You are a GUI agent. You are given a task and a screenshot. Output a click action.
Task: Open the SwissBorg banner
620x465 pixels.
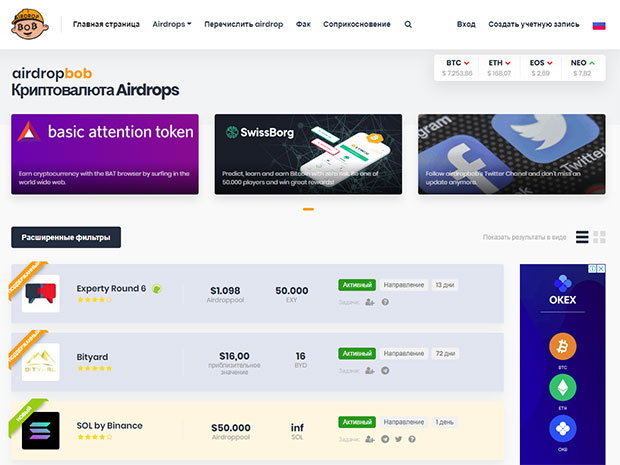pyautogui.click(x=308, y=154)
